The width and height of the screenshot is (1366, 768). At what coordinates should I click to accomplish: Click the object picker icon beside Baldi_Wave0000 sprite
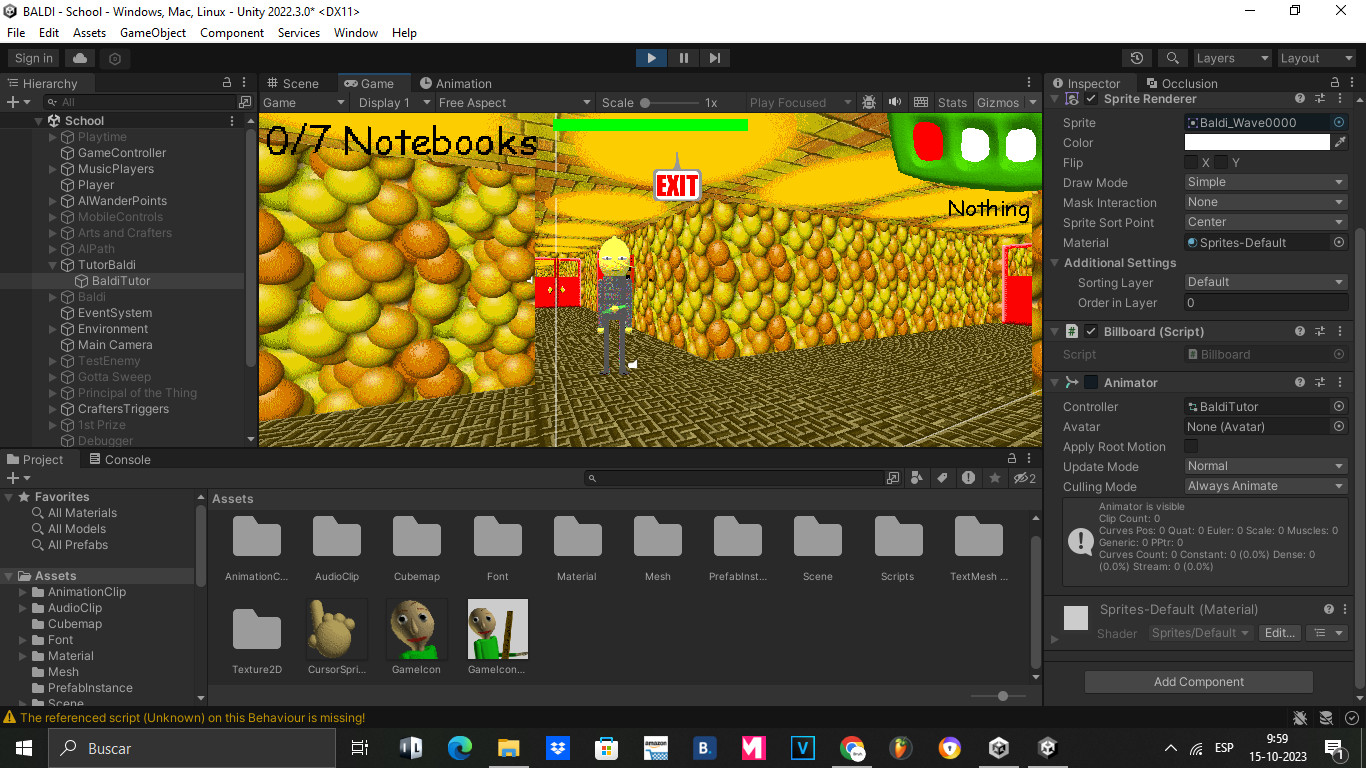click(1338, 121)
